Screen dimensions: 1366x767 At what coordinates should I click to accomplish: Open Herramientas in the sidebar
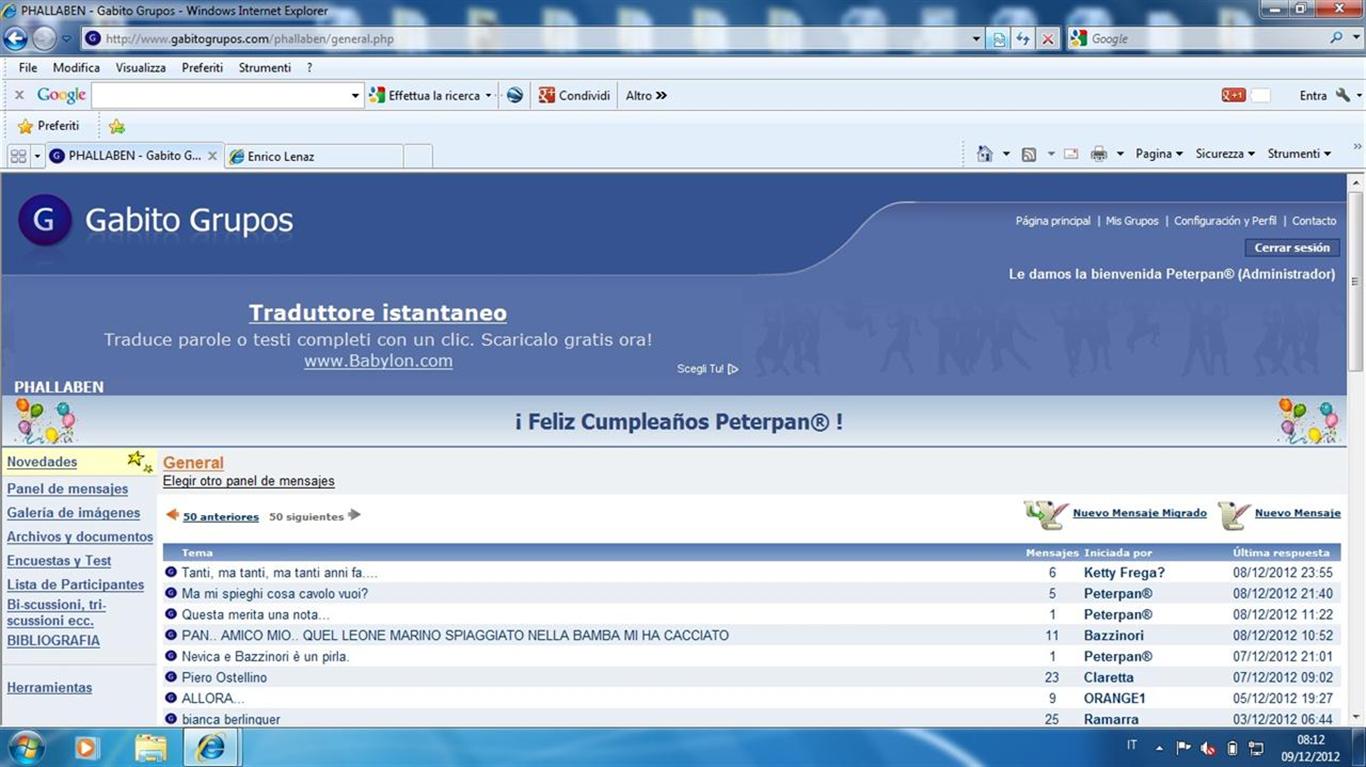pyautogui.click(x=50, y=688)
